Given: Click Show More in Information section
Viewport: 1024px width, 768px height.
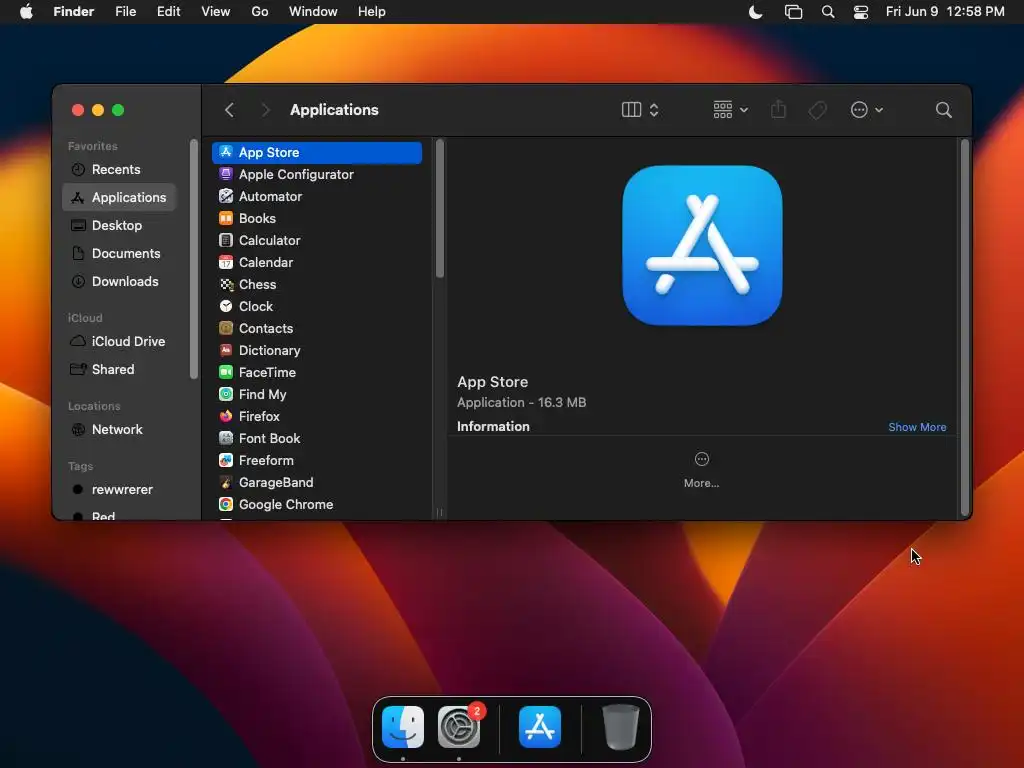Looking at the screenshot, I should click(x=917, y=427).
